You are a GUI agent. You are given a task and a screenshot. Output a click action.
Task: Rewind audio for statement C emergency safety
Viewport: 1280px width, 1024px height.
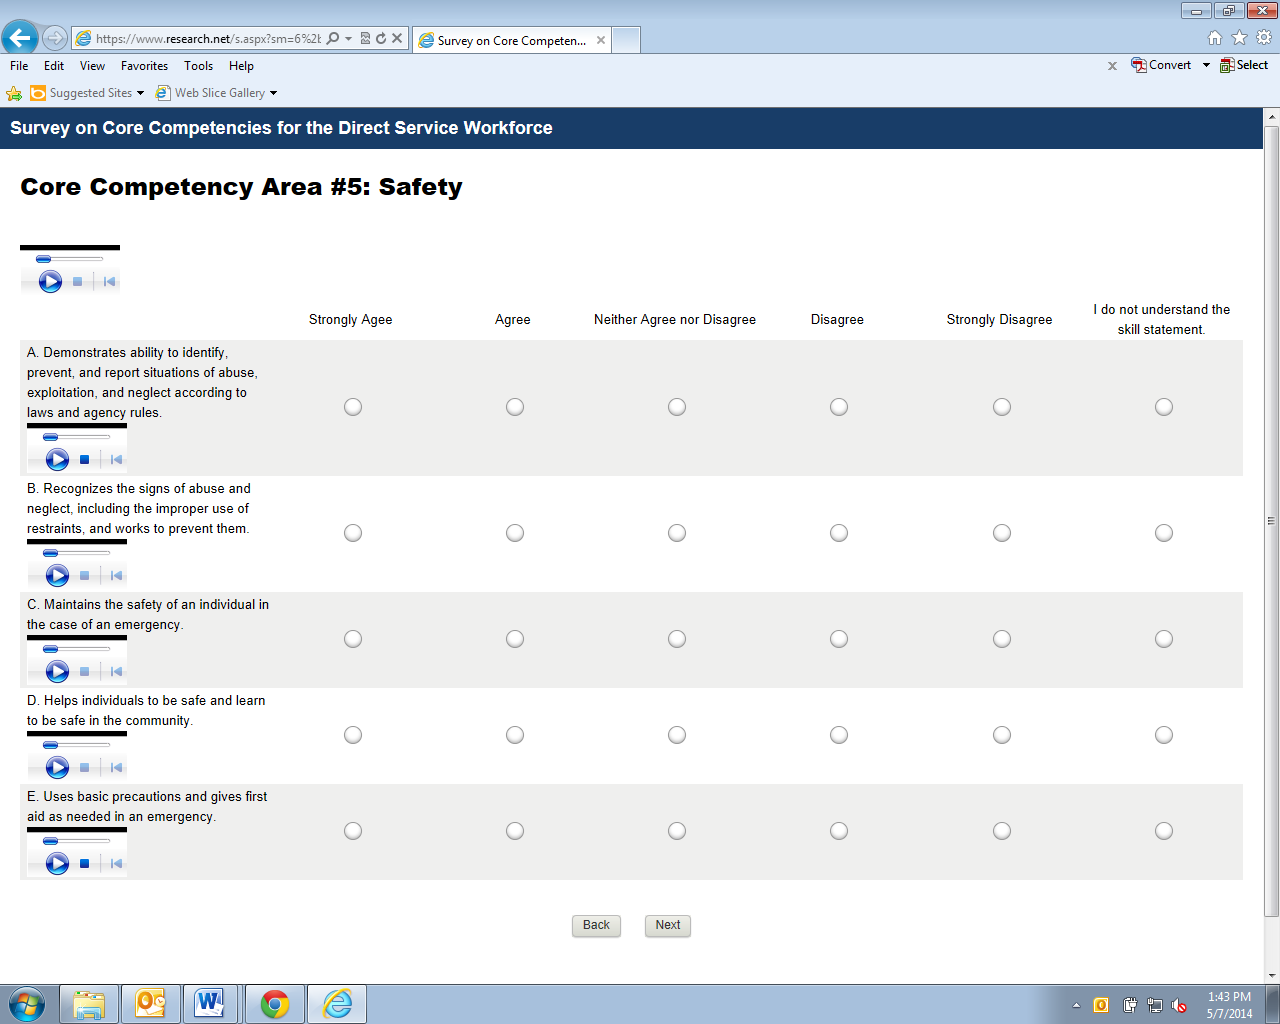116,671
